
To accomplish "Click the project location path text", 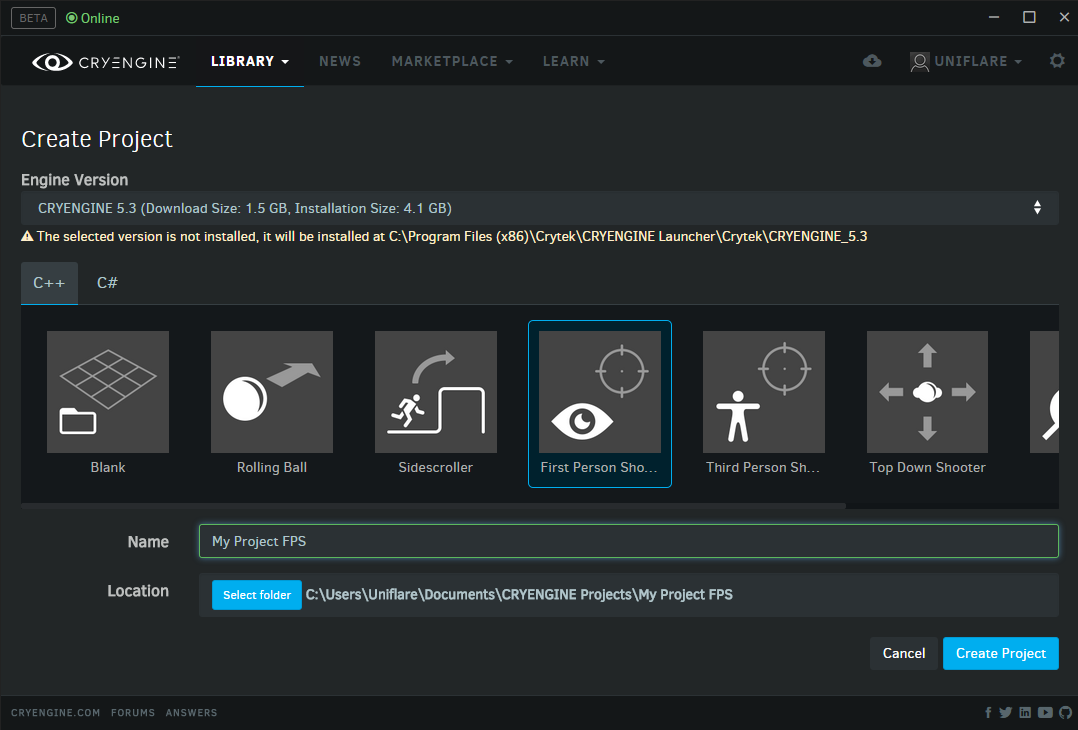I will pyautogui.click(x=519, y=595).
